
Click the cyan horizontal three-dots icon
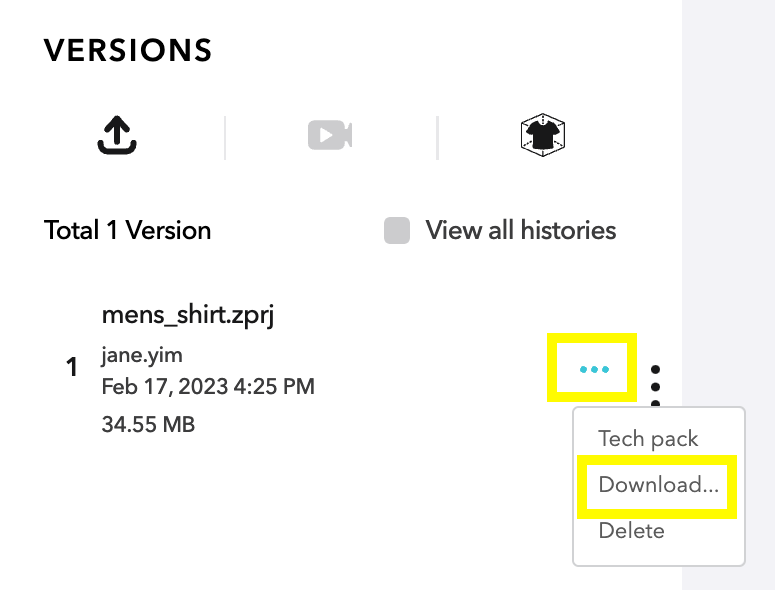click(x=594, y=369)
